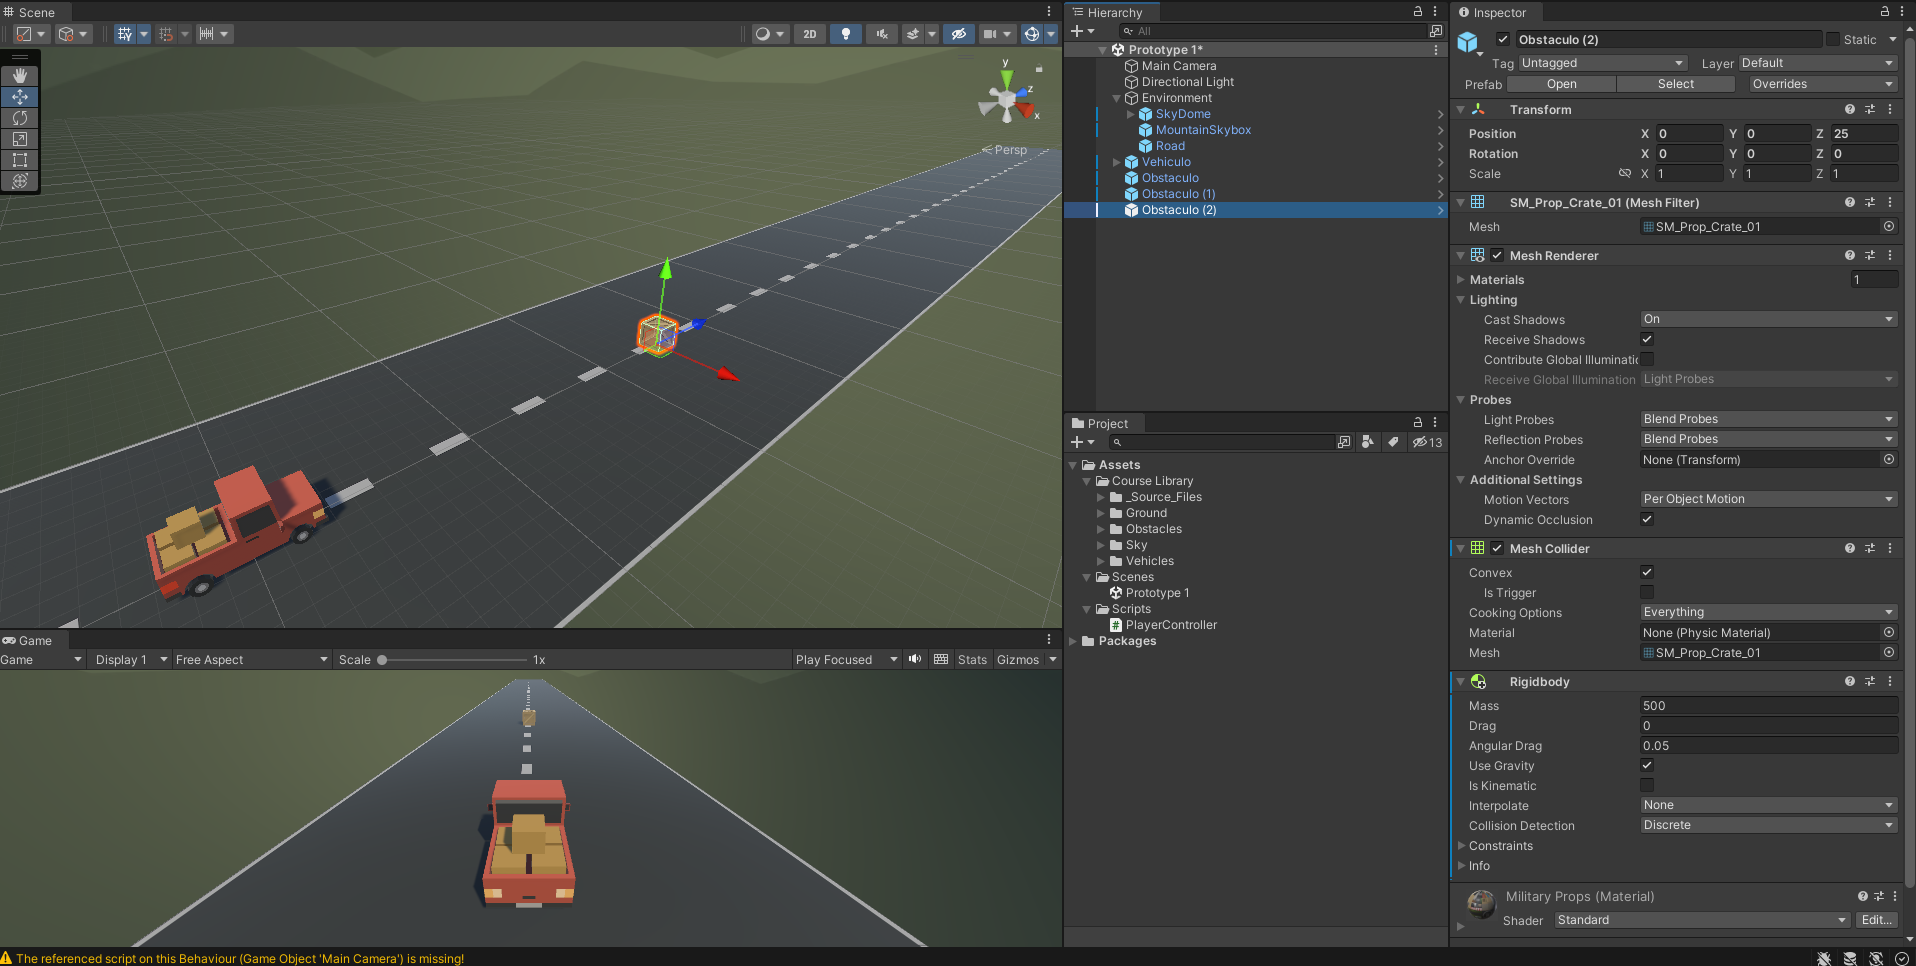
Task: Click the prefab Open button
Action: click(x=1561, y=85)
